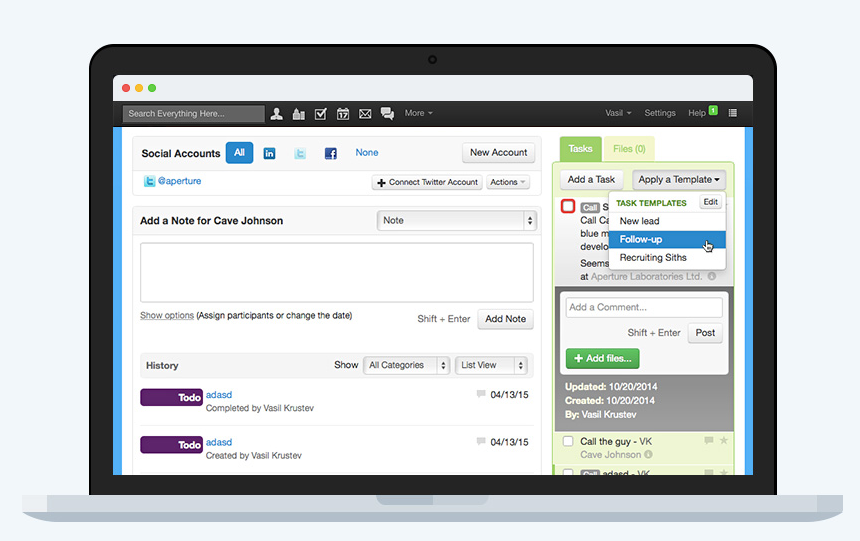
Task: Click the list menu icon beside Help
Action: (732, 113)
